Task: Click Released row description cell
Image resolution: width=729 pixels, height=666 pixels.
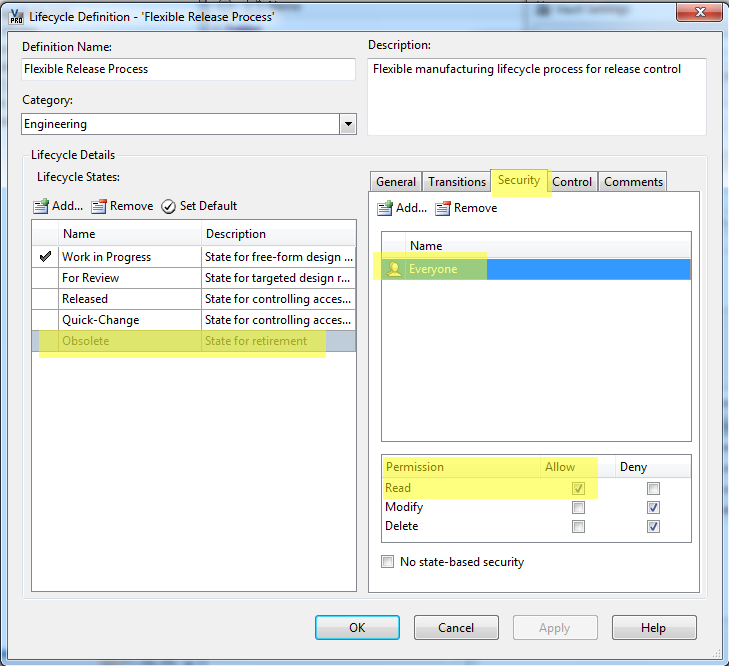Action: (x=278, y=299)
